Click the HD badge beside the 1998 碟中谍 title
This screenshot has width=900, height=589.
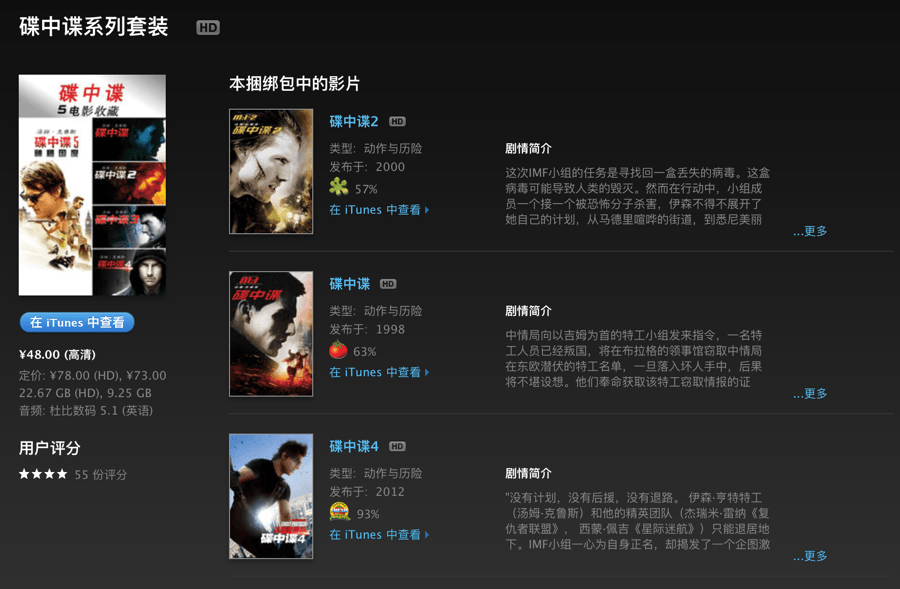[388, 284]
